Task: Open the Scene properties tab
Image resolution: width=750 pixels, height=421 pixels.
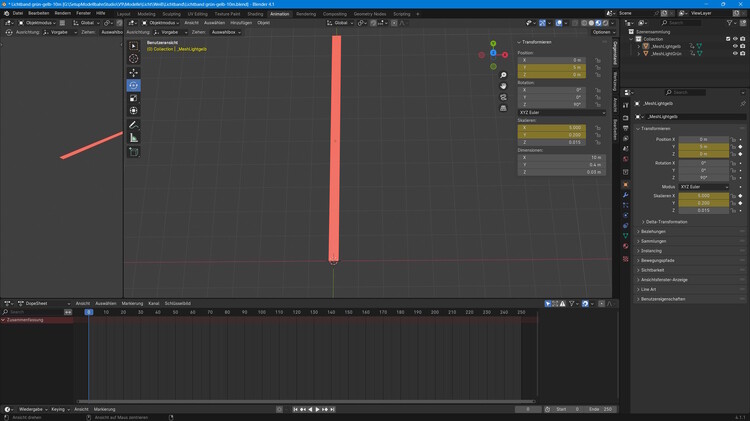Action: click(x=626, y=149)
